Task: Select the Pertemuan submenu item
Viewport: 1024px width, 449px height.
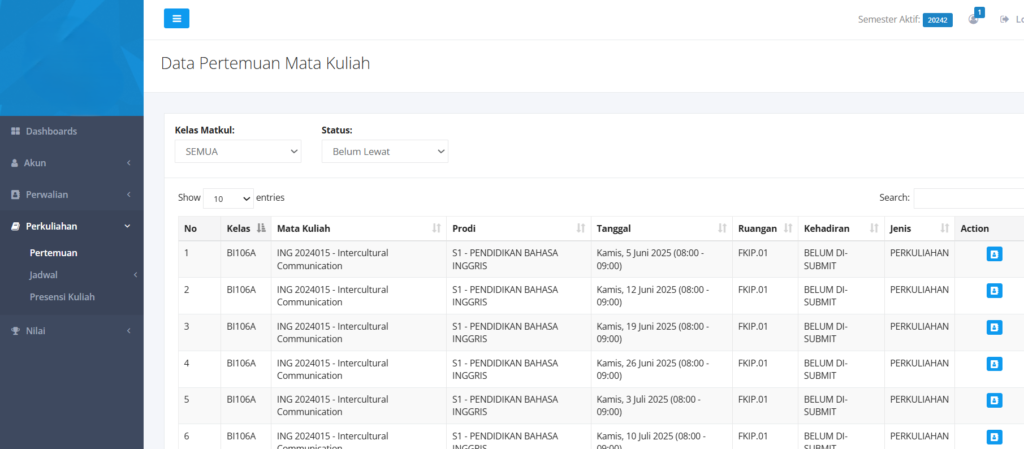Action: click(54, 253)
